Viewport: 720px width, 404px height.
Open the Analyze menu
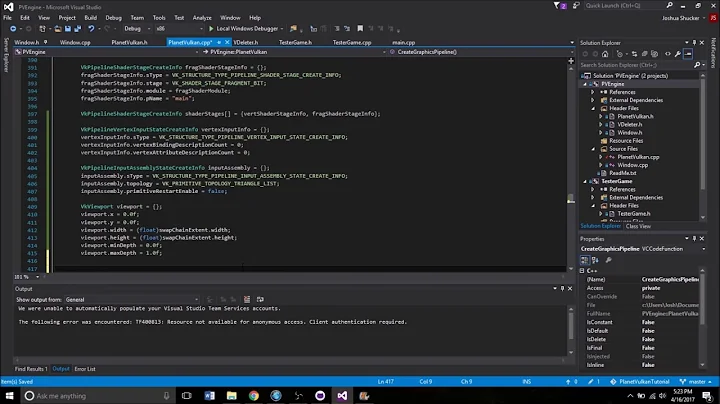click(202, 18)
